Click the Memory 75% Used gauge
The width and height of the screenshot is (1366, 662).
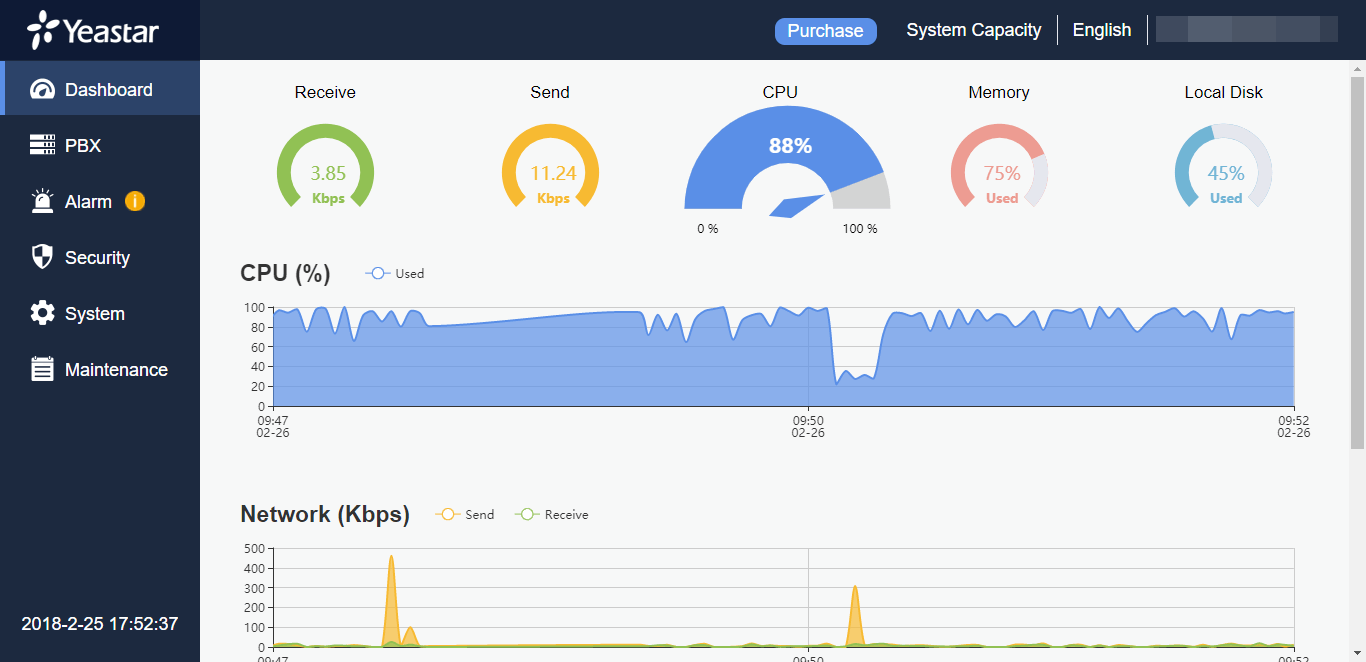tap(999, 167)
